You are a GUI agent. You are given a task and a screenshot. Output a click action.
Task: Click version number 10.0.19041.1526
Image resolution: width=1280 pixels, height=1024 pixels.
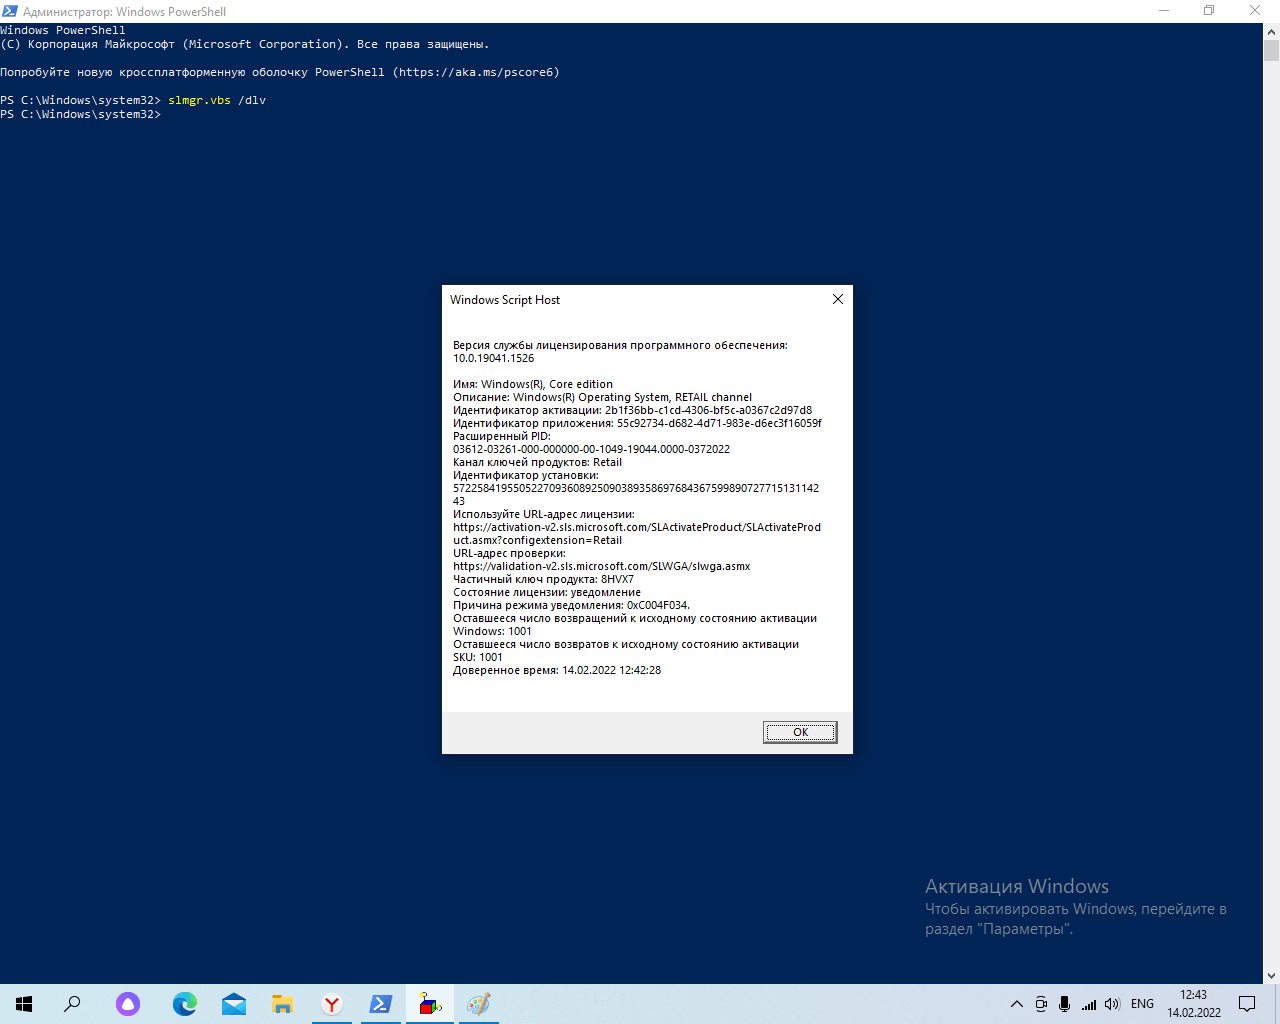click(493, 358)
